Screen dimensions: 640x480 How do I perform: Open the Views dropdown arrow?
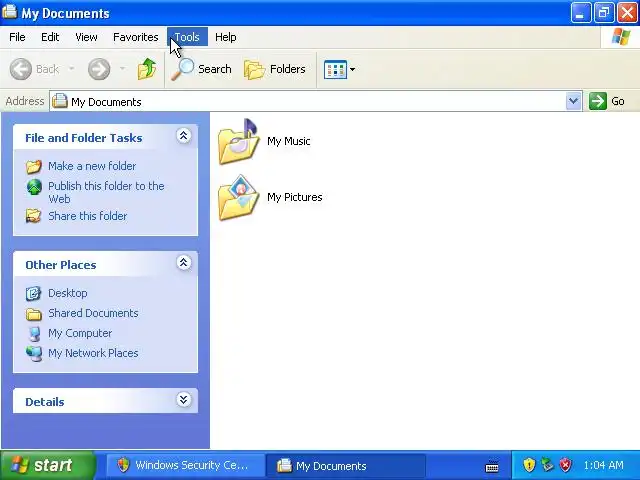(353, 69)
